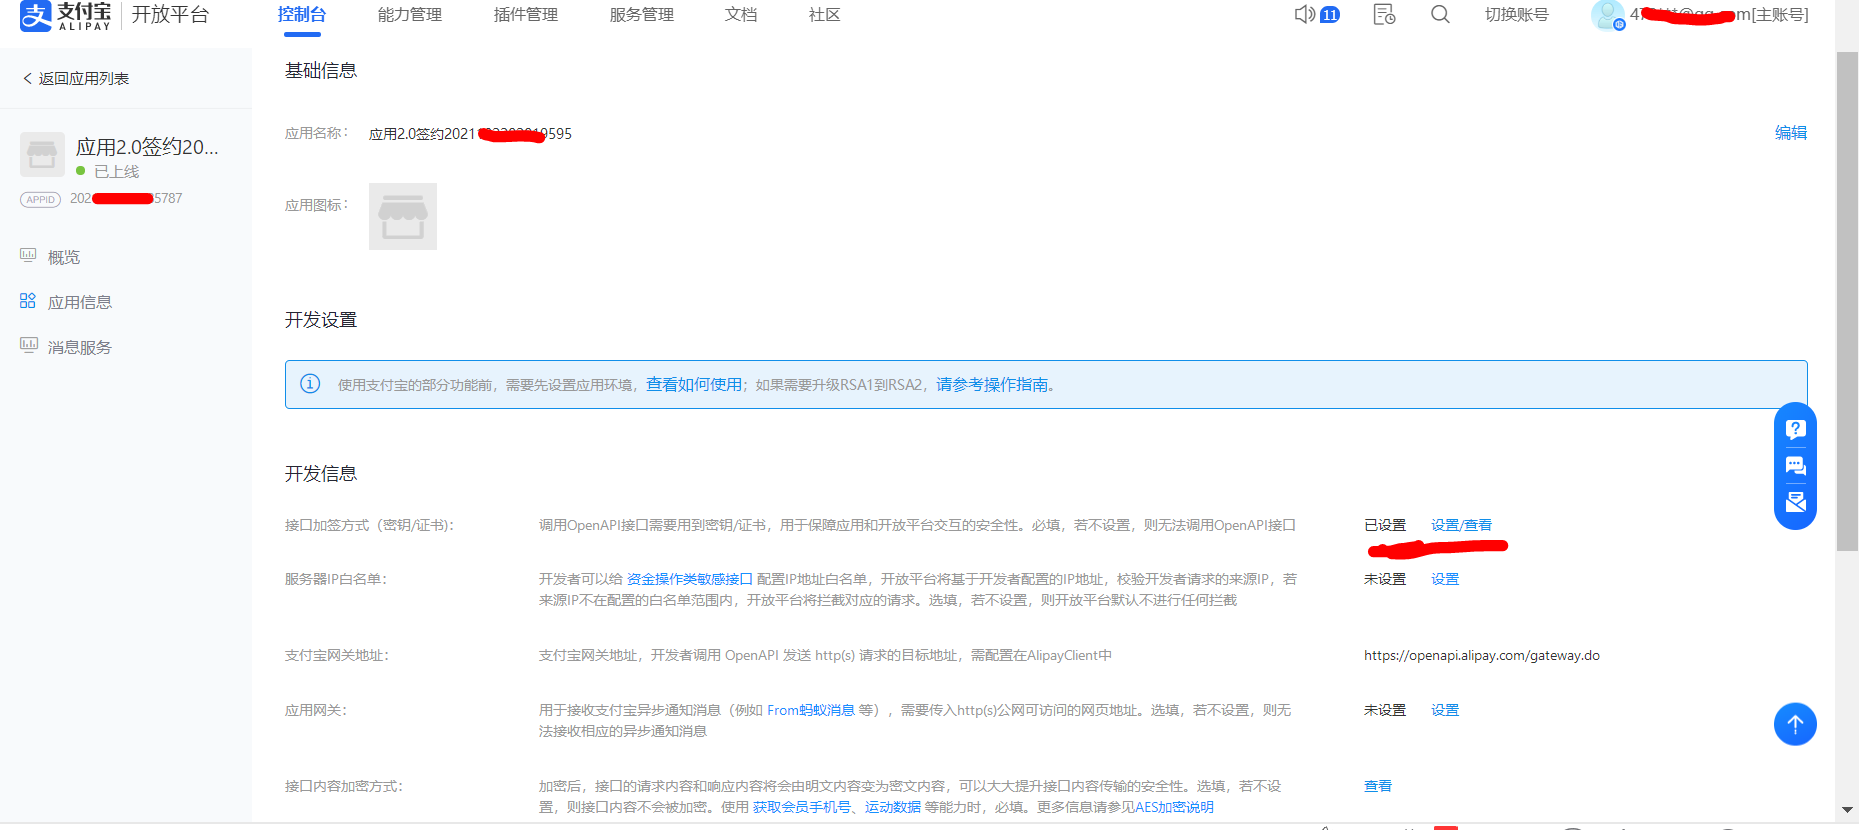This screenshot has height=830, width=1859.
Task: Open the 资金操作类敏感接口 link
Action: pos(690,579)
